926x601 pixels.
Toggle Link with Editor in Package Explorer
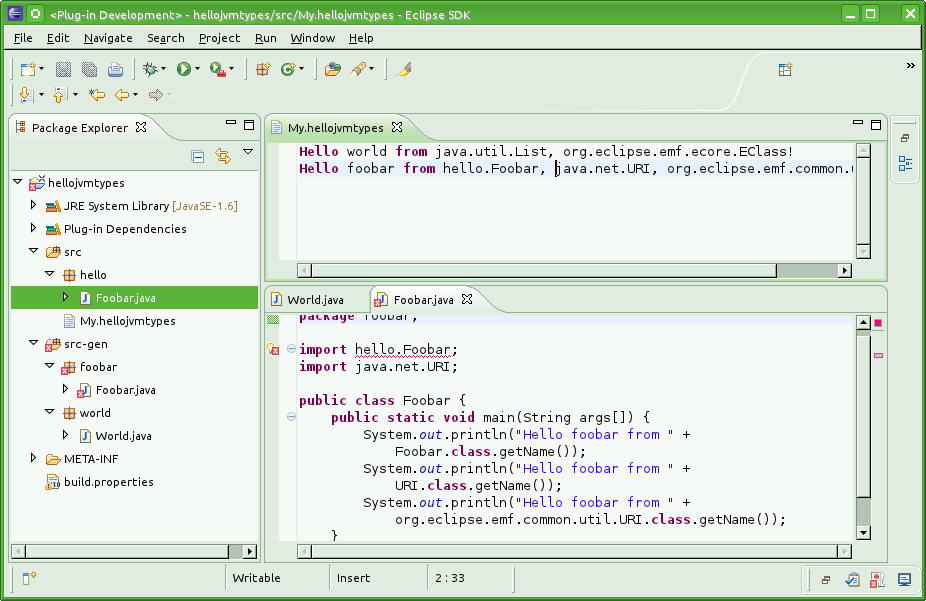[x=223, y=156]
